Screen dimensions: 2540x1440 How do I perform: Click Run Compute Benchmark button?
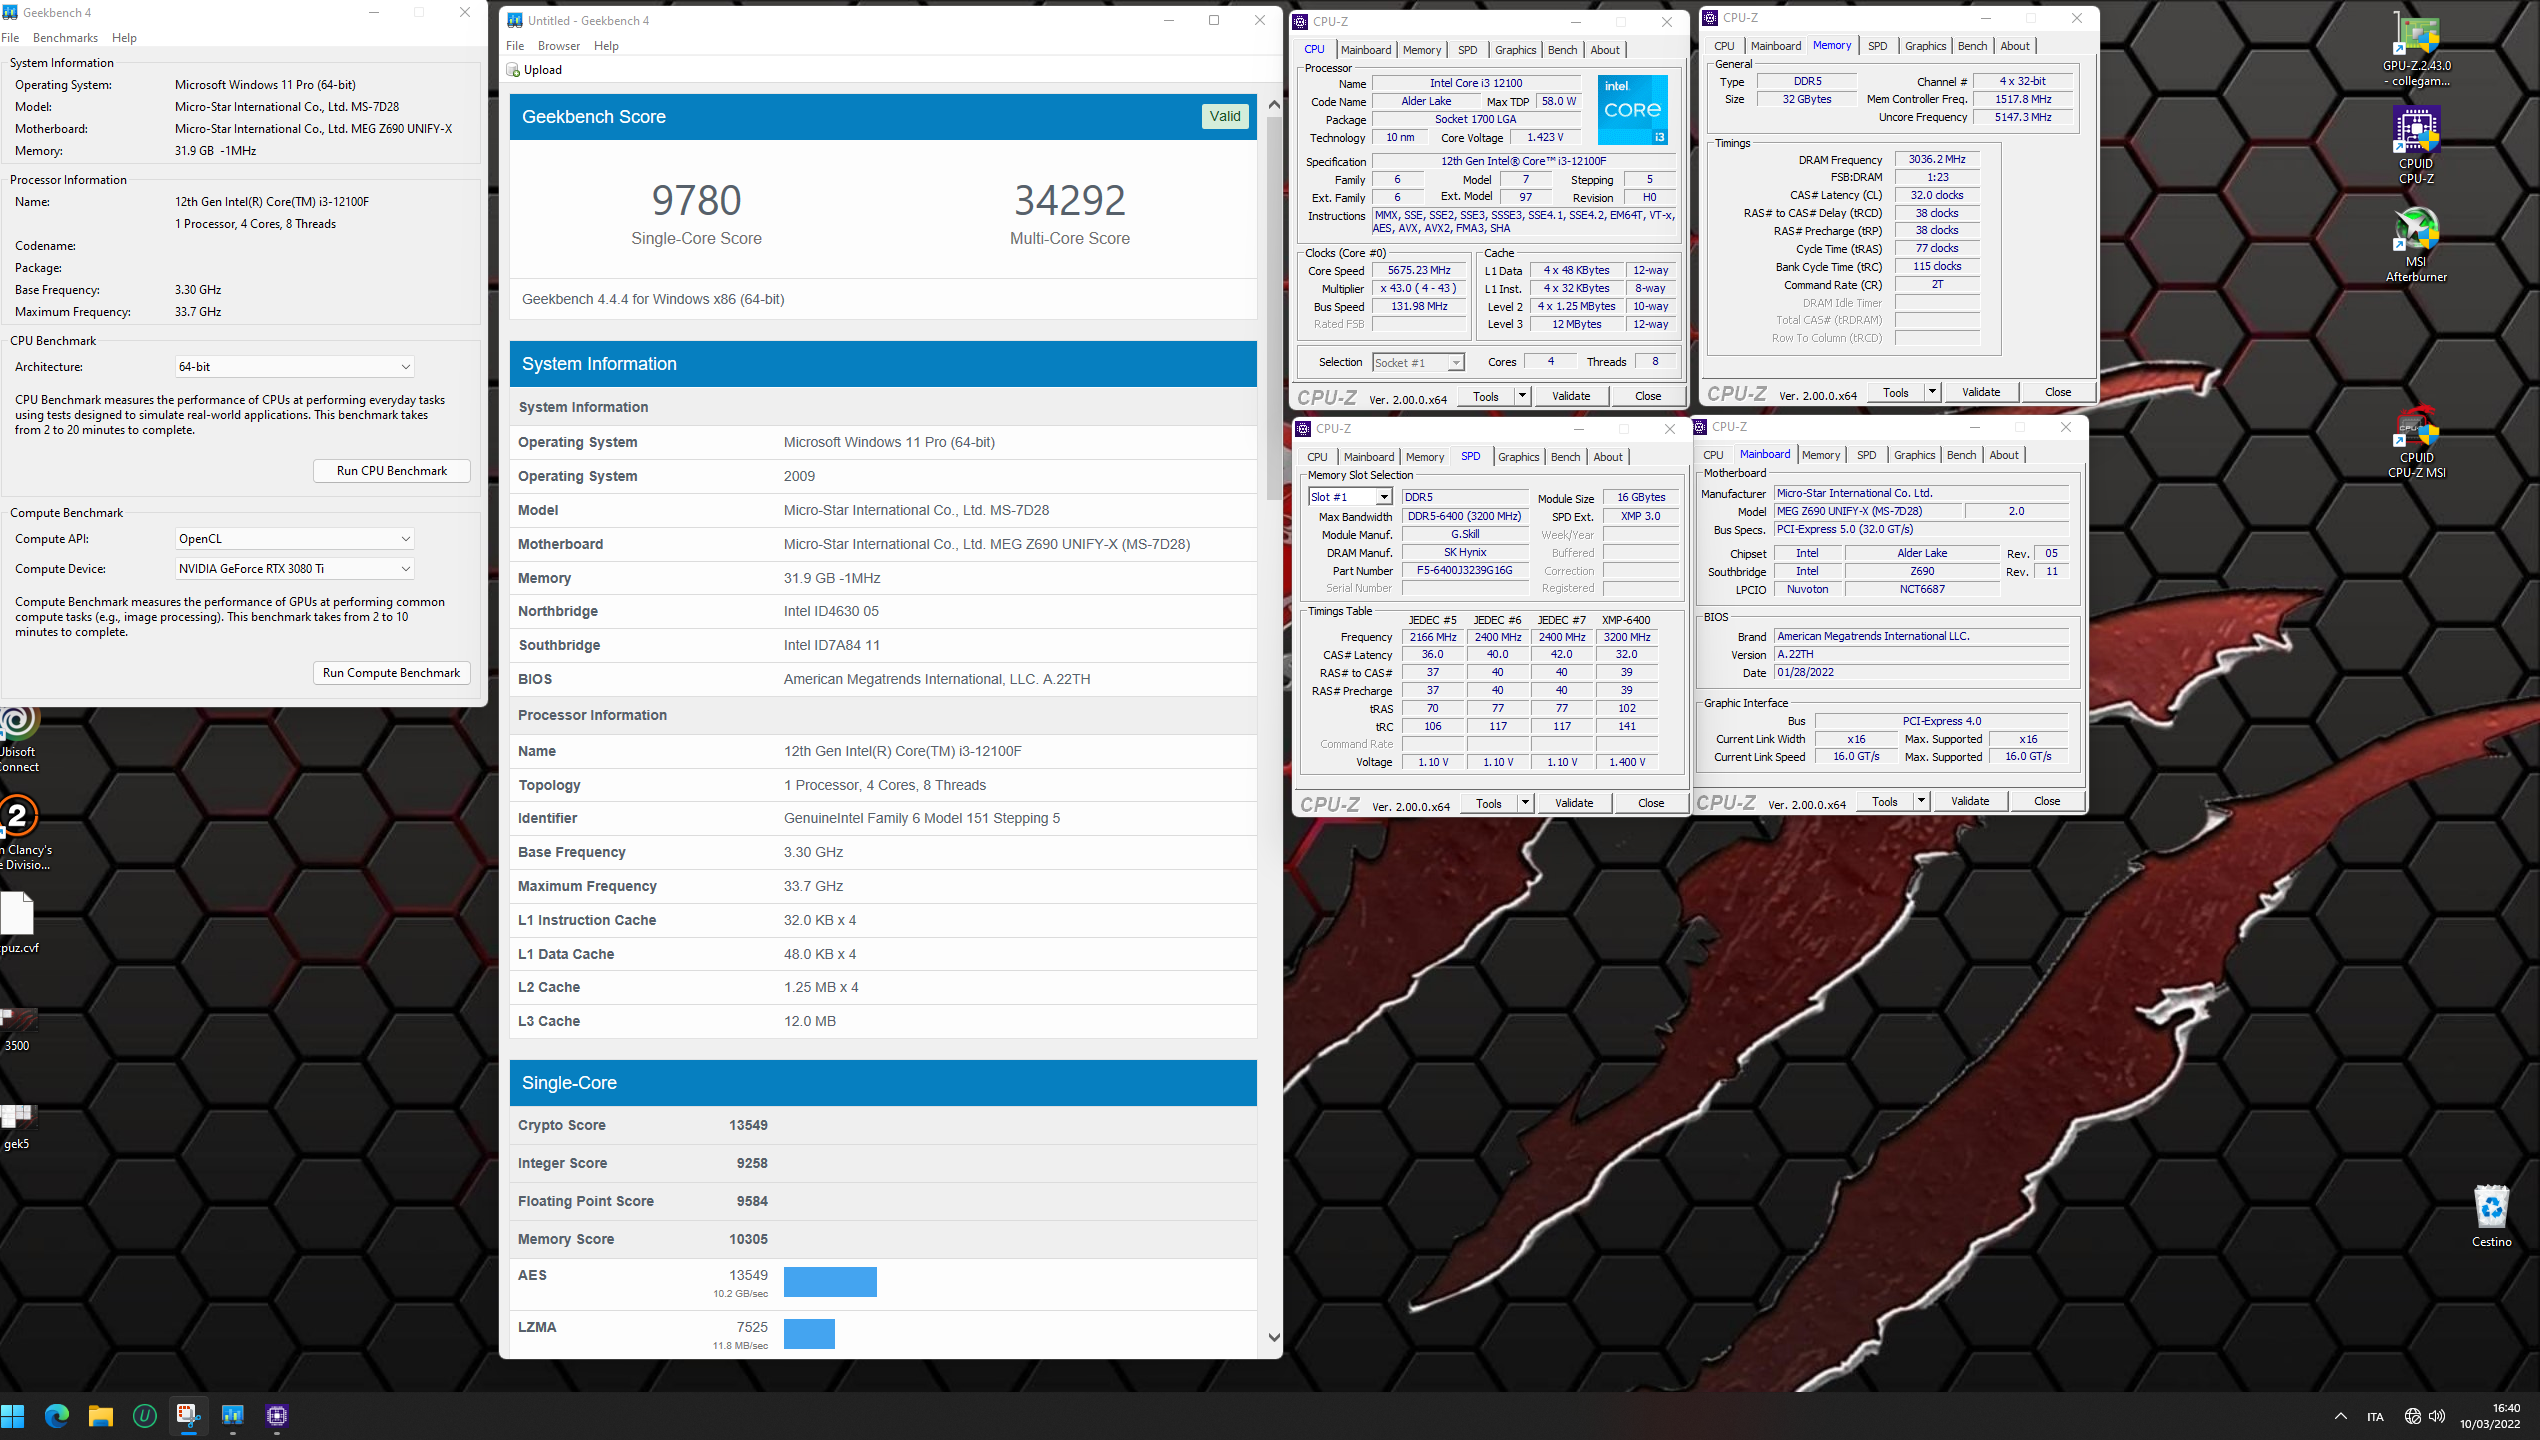pos(392,673)
